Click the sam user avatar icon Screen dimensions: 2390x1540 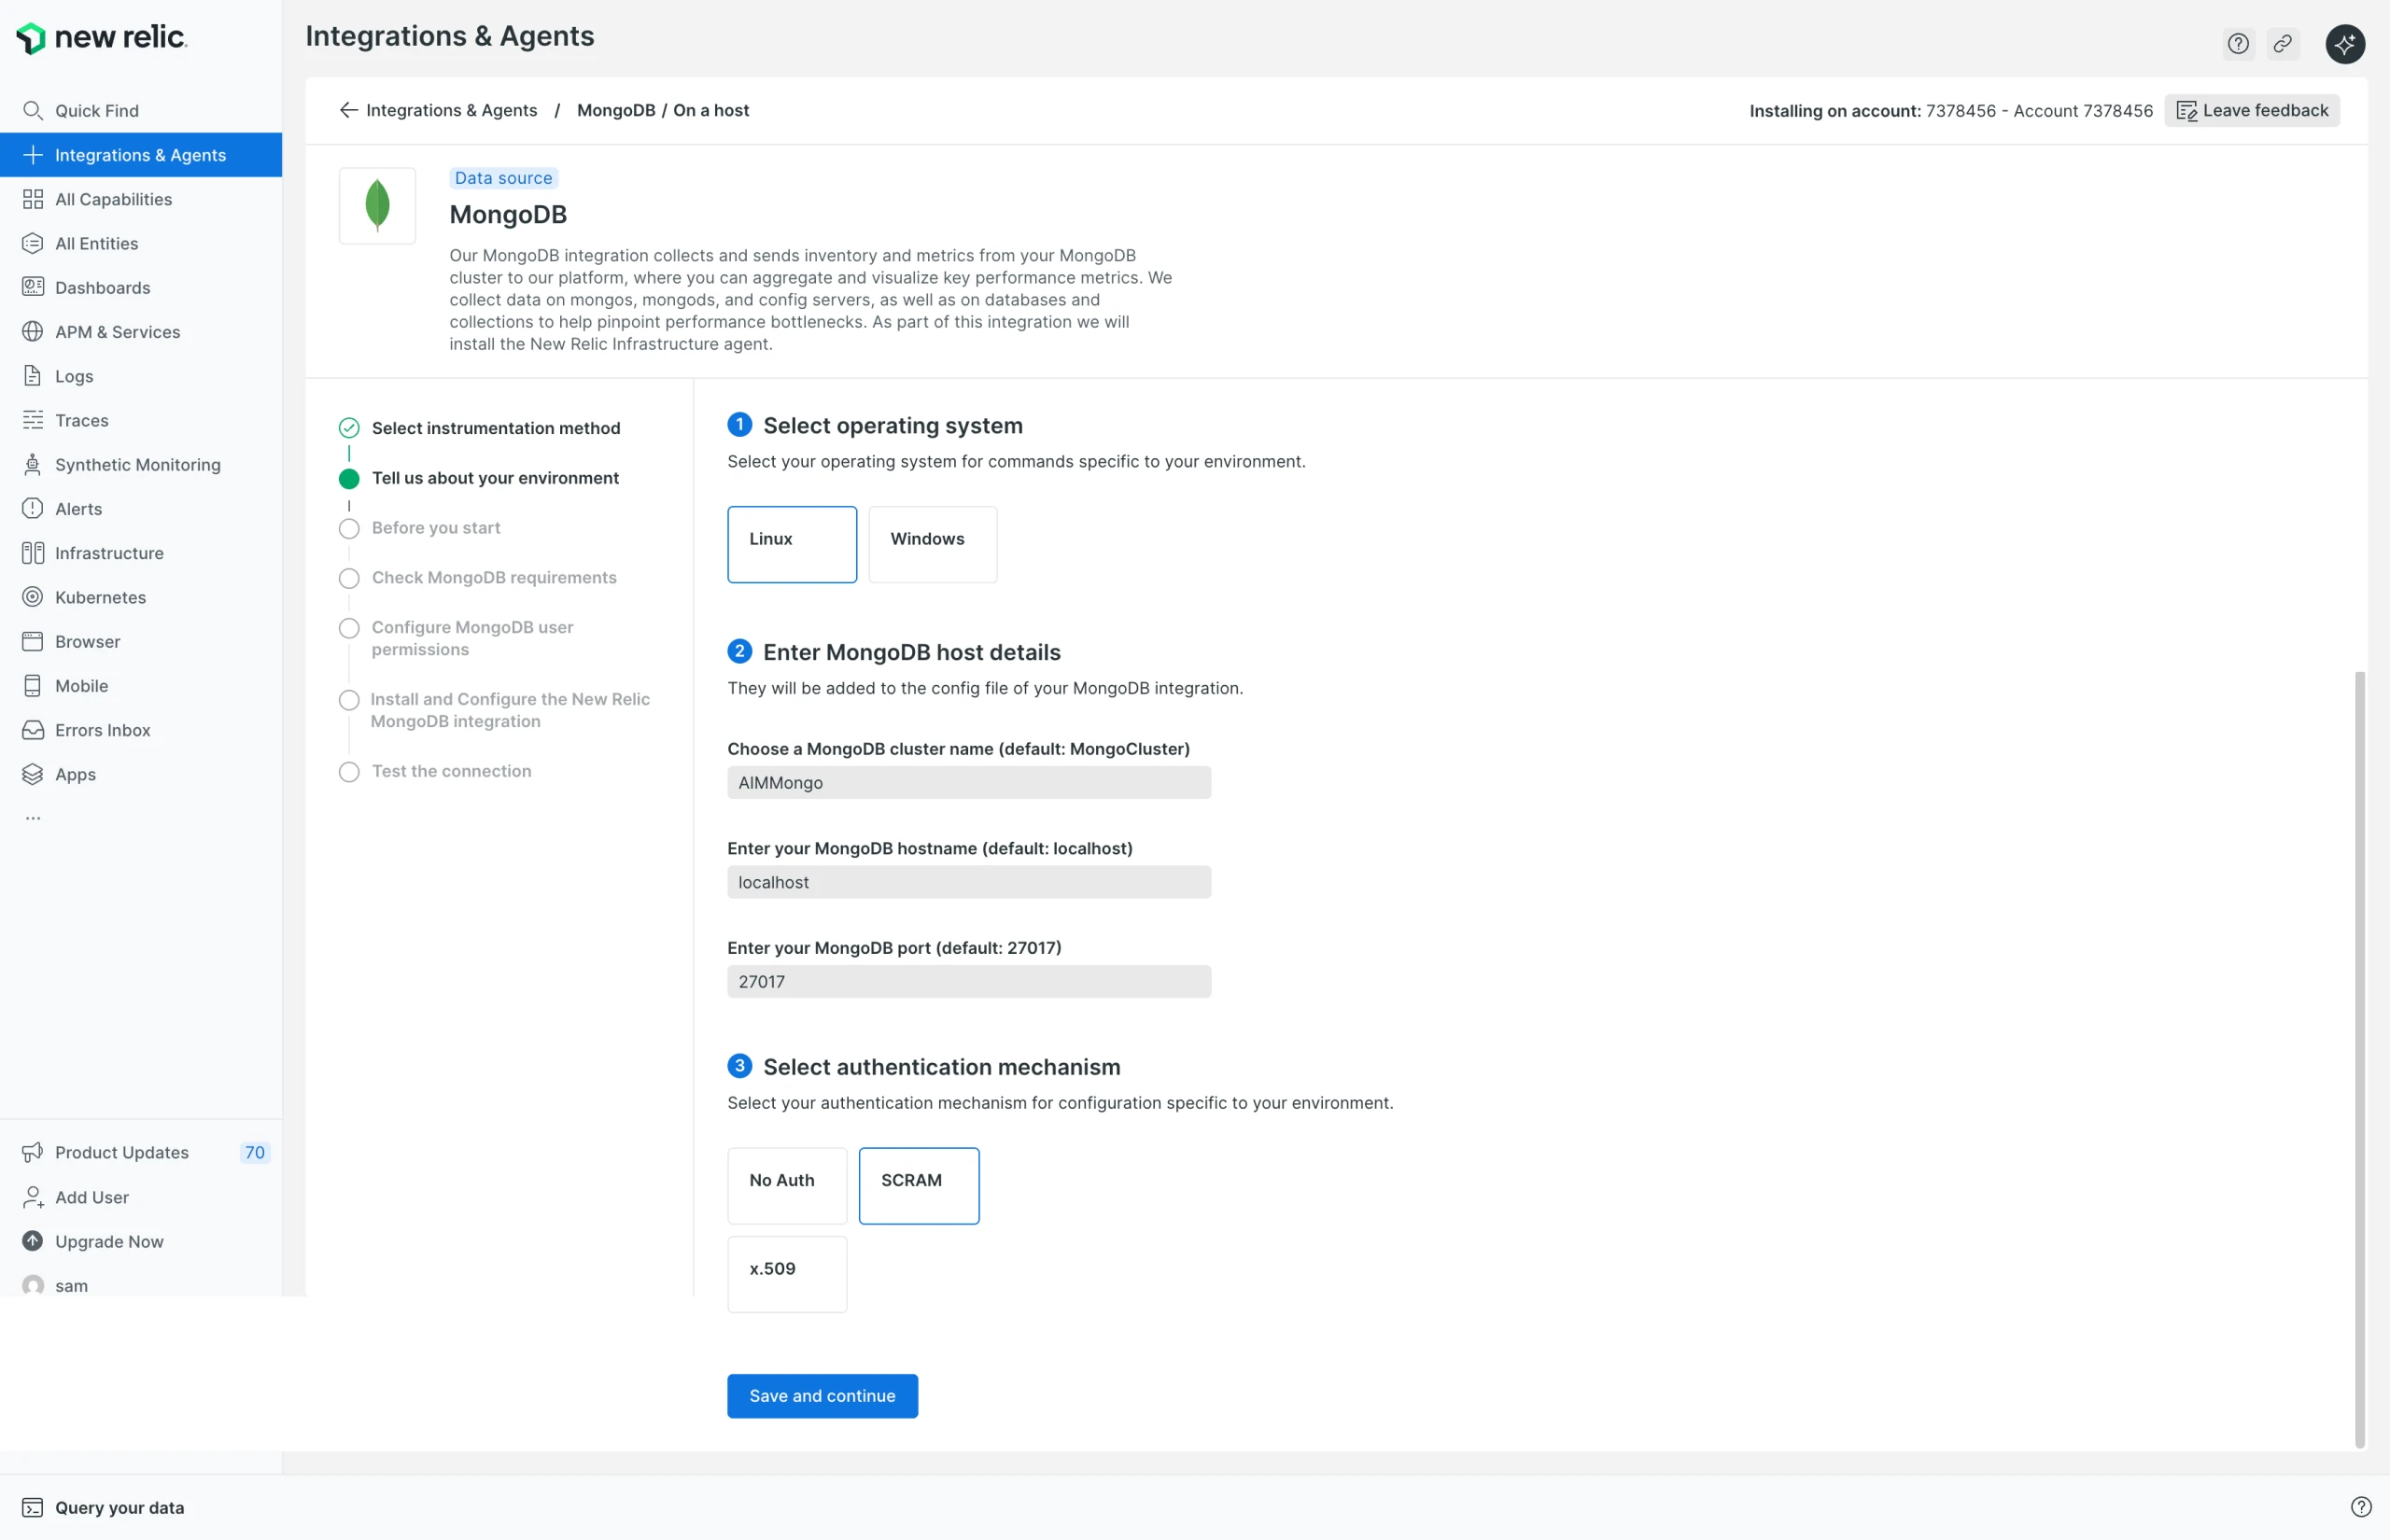click(33, 1285)
